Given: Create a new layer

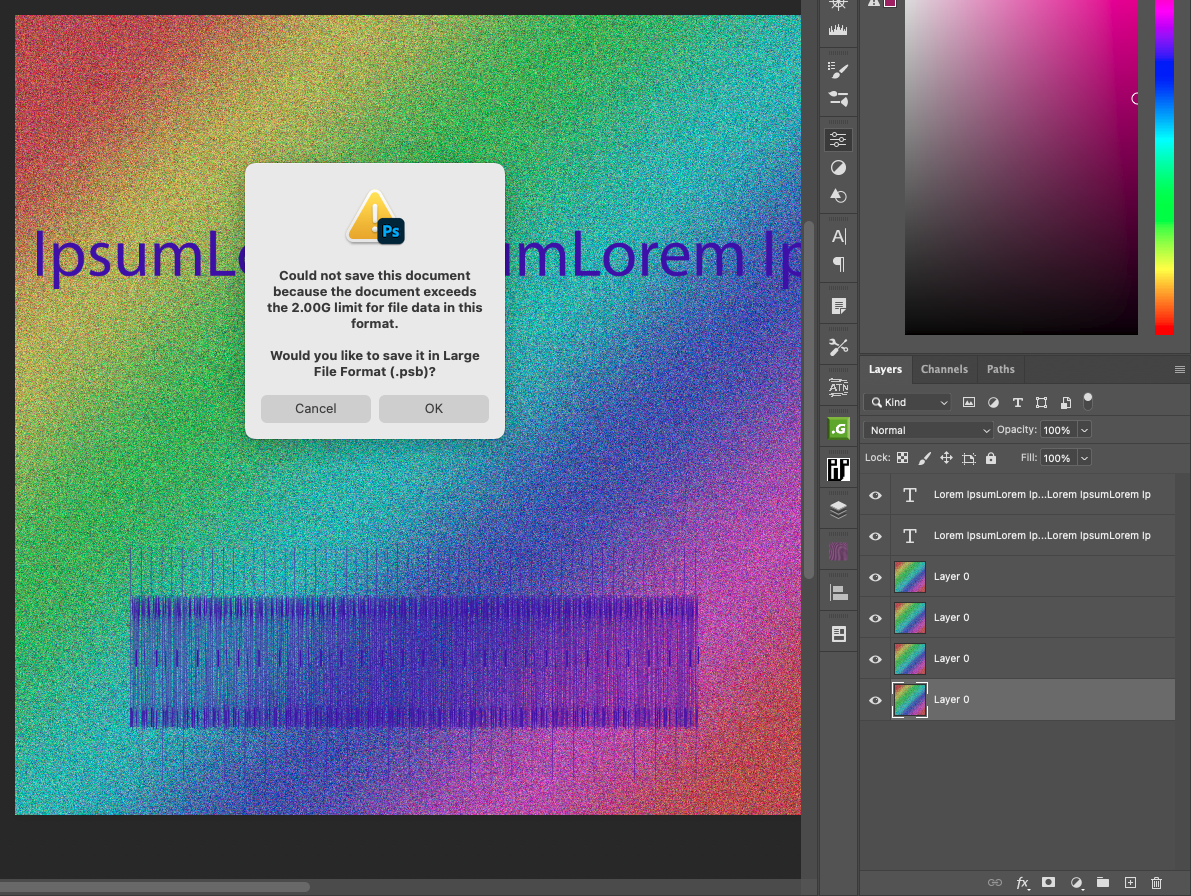Looking at the screenshot, I should coord(1130,883).
